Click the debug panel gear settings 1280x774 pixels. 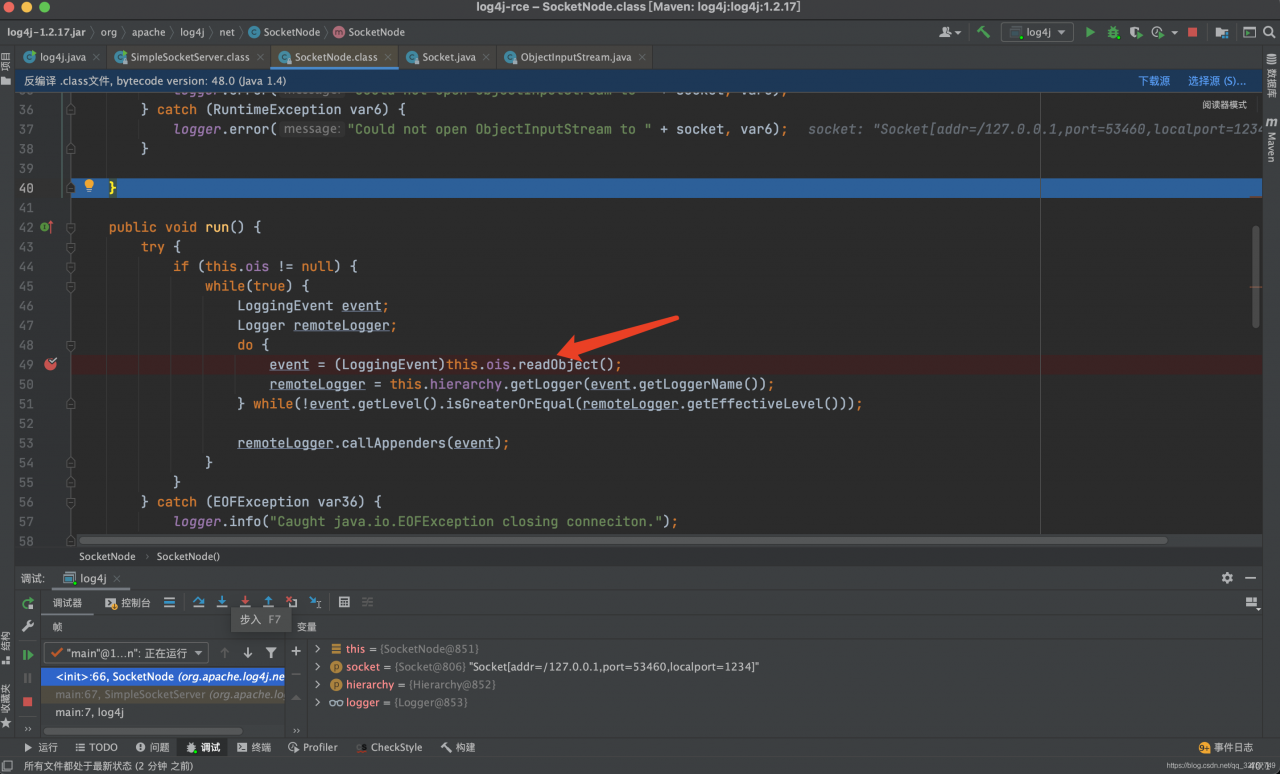coord(1227,578)
